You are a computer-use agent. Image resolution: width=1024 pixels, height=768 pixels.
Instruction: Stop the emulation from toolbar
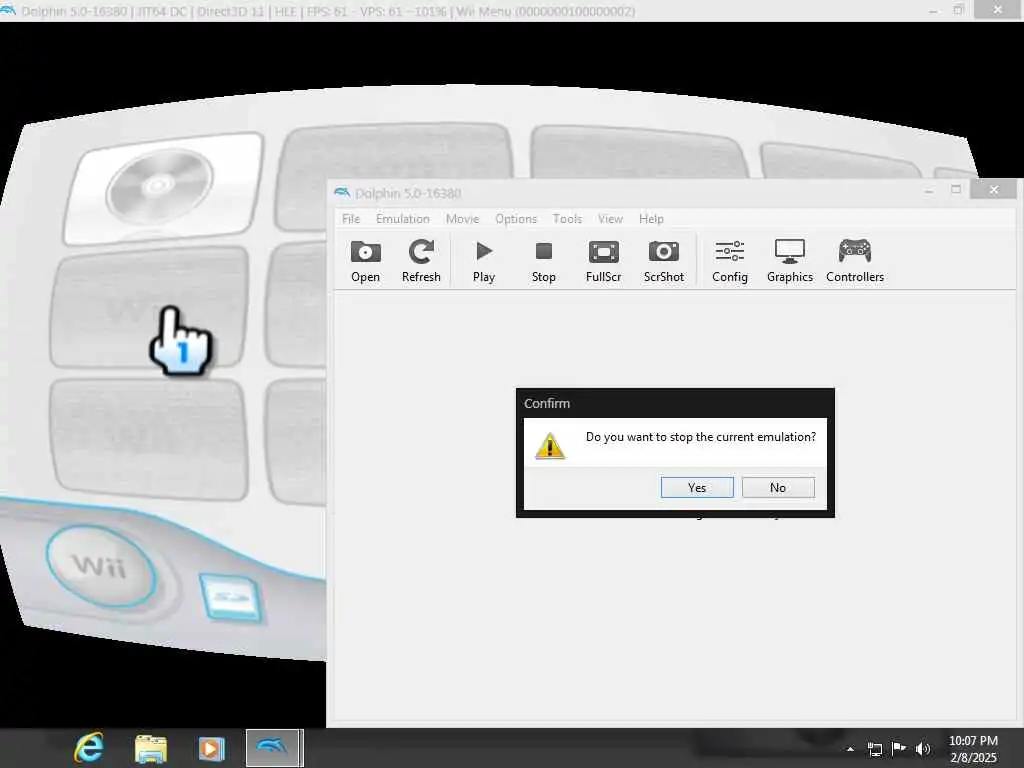click(543, 261)
